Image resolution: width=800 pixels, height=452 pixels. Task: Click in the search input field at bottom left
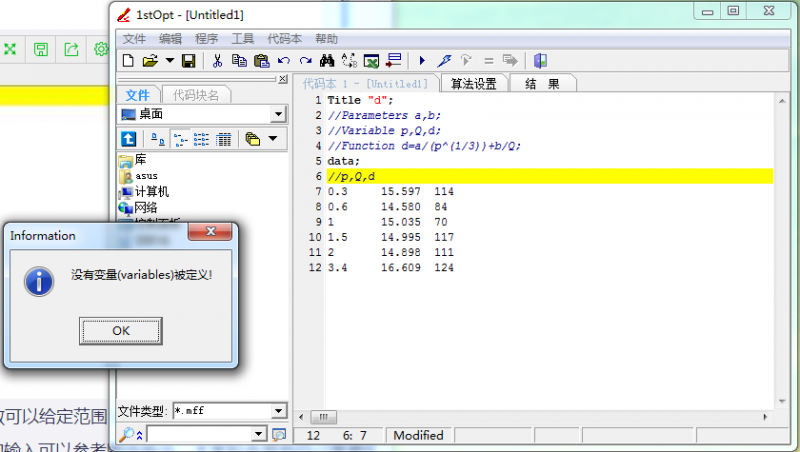(199, 435)
